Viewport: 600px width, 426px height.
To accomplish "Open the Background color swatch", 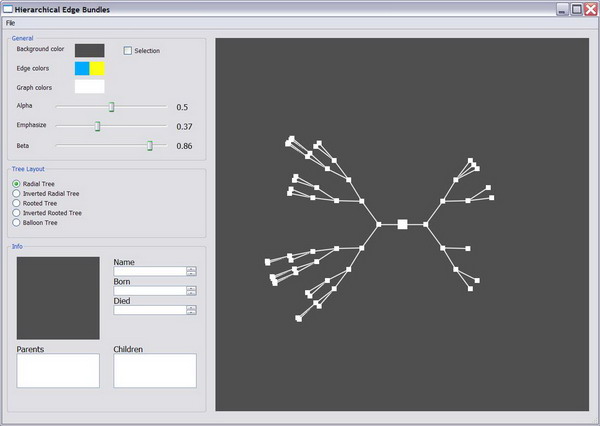I will pos(89,50).
